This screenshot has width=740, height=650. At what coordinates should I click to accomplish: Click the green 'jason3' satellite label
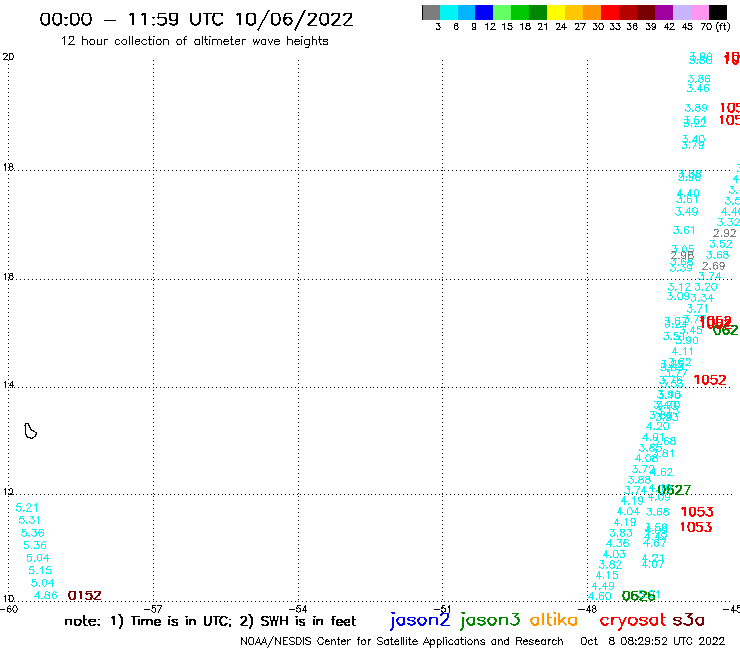click(x=490, y=620)
